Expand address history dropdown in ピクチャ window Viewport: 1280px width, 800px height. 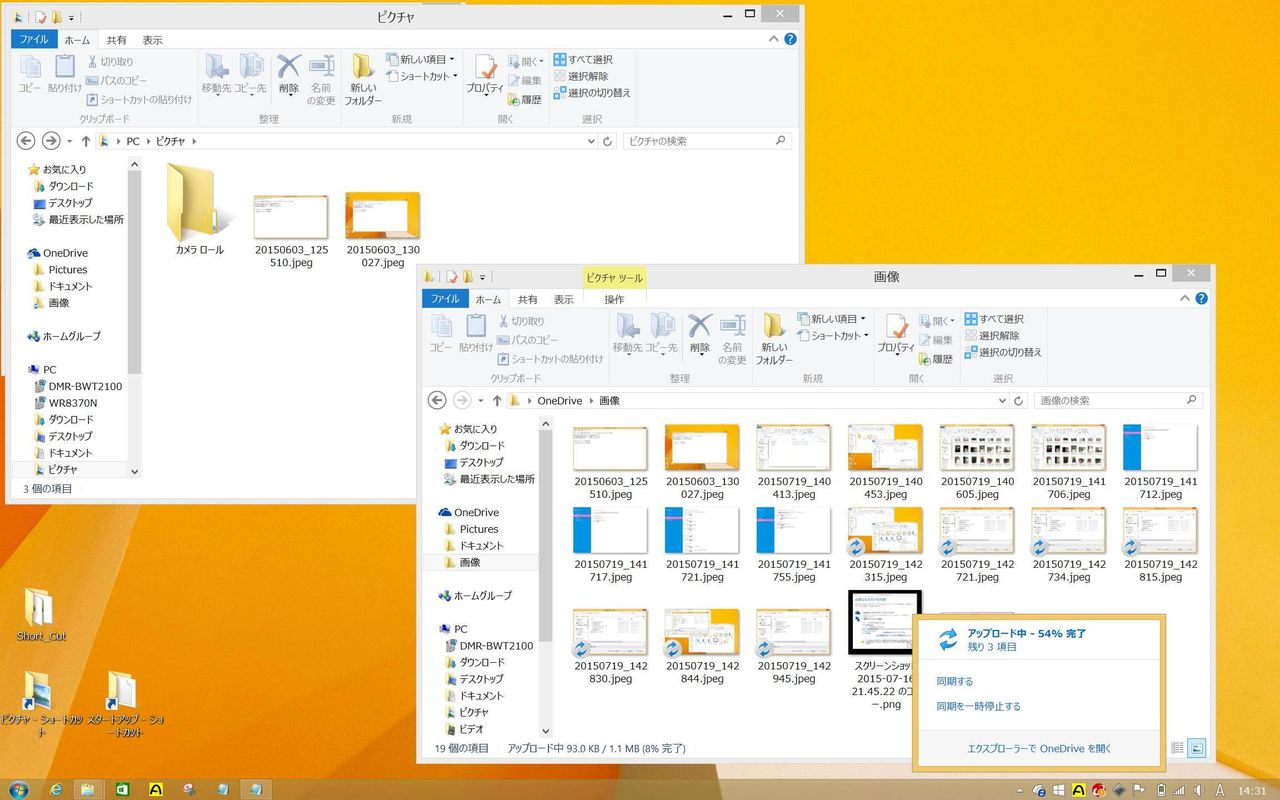591,141
